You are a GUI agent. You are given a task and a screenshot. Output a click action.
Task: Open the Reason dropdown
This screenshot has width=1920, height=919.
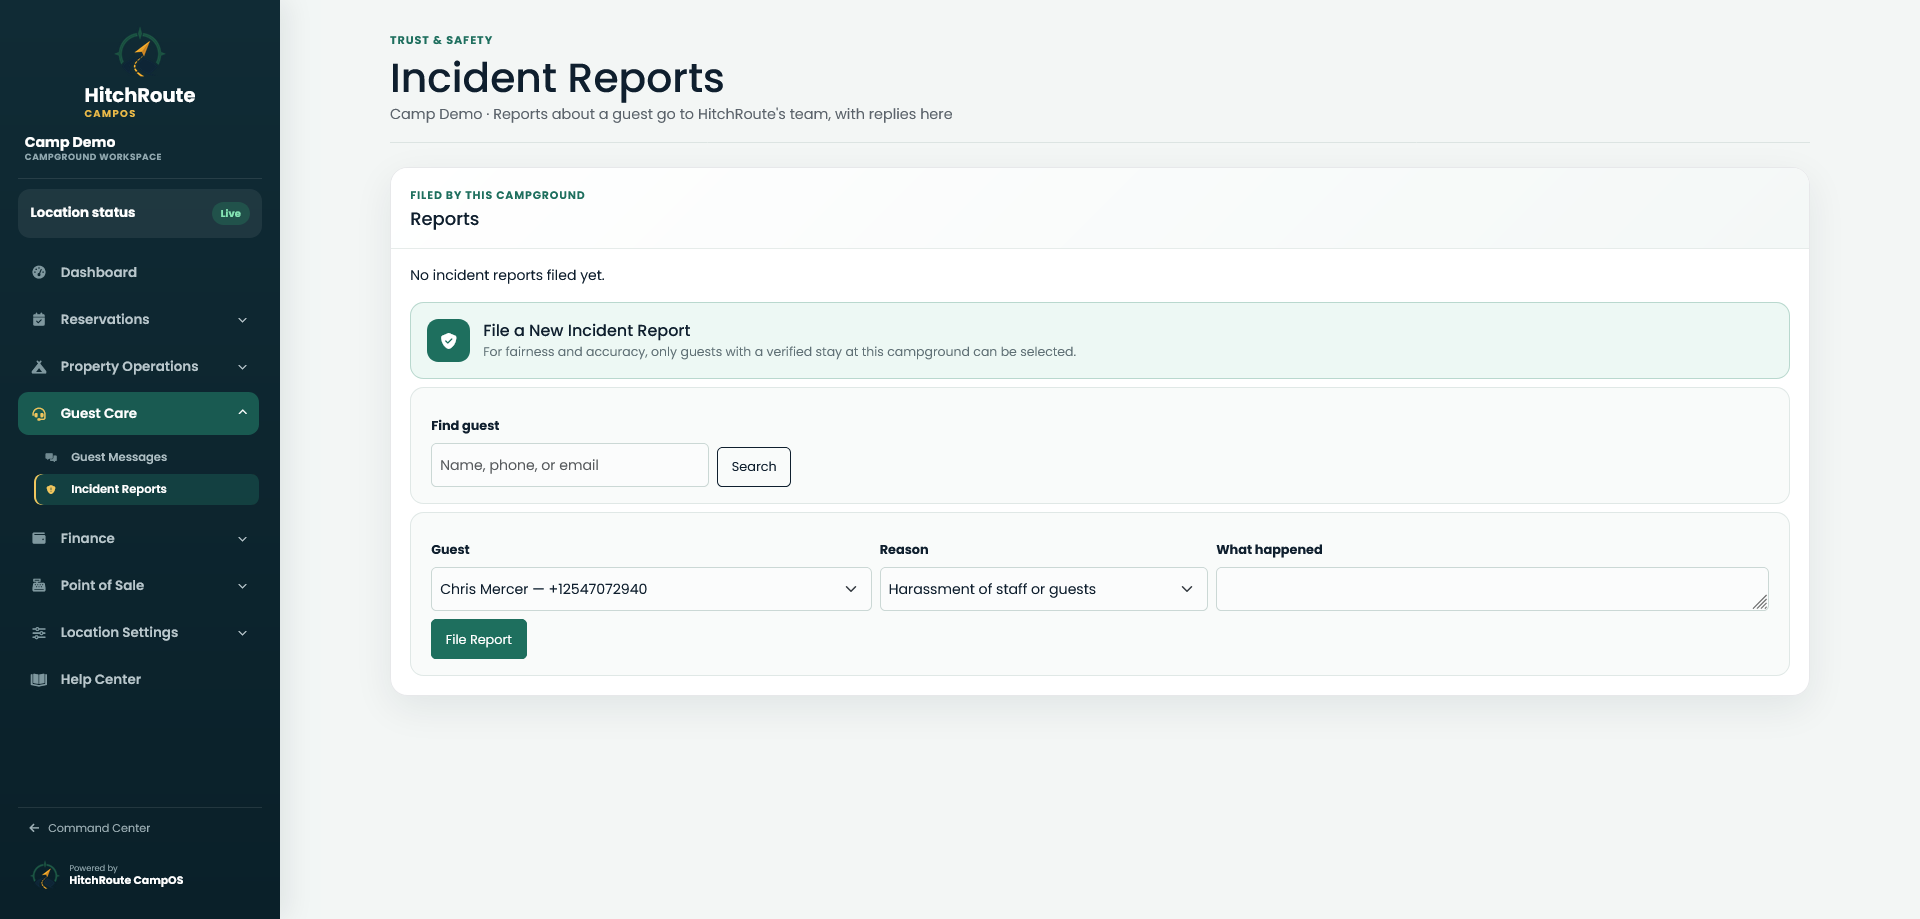[1043, 589]
